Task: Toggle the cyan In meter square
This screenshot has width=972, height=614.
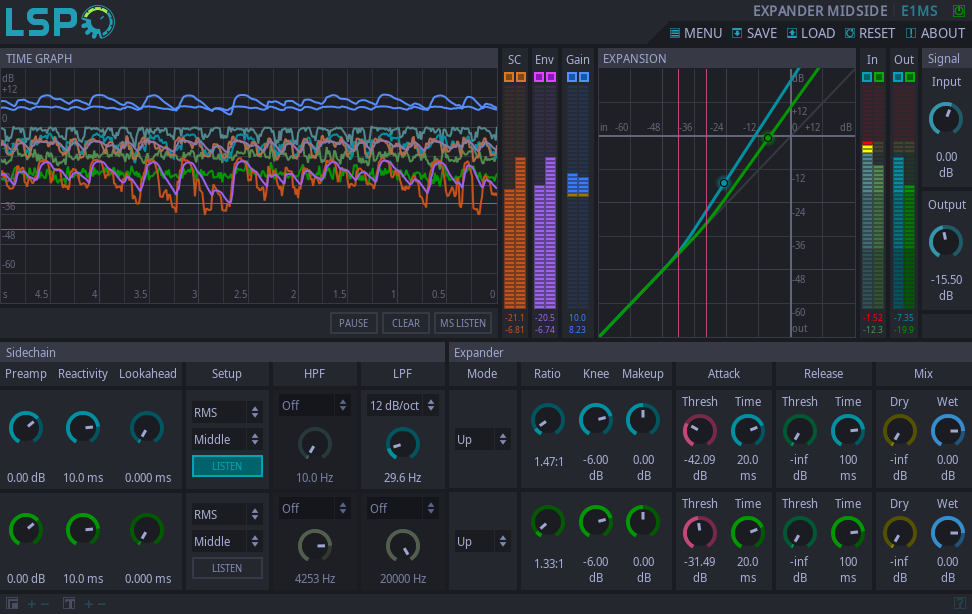Action: tap(867, 77)
